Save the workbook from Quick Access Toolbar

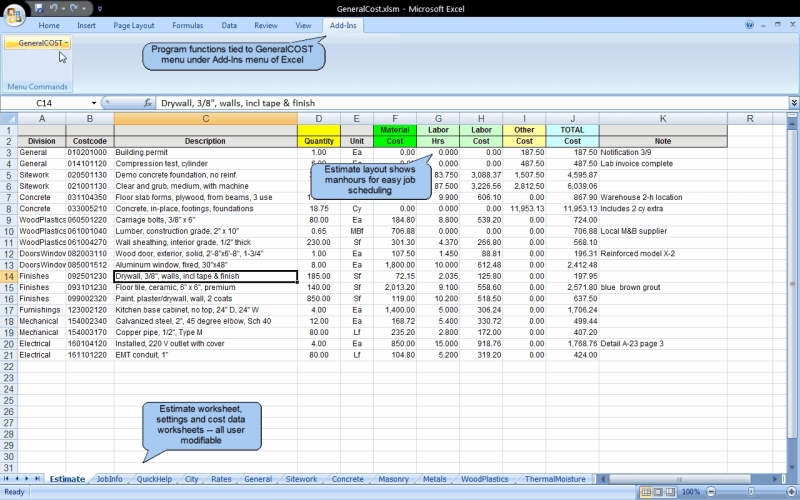pos(39,8)
